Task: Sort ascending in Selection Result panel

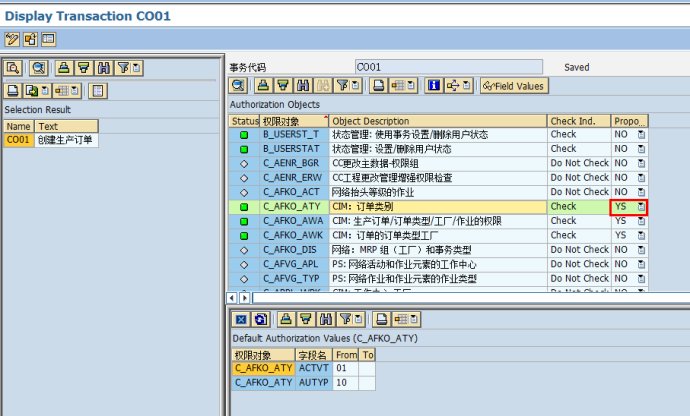Action: coord(64,68)
